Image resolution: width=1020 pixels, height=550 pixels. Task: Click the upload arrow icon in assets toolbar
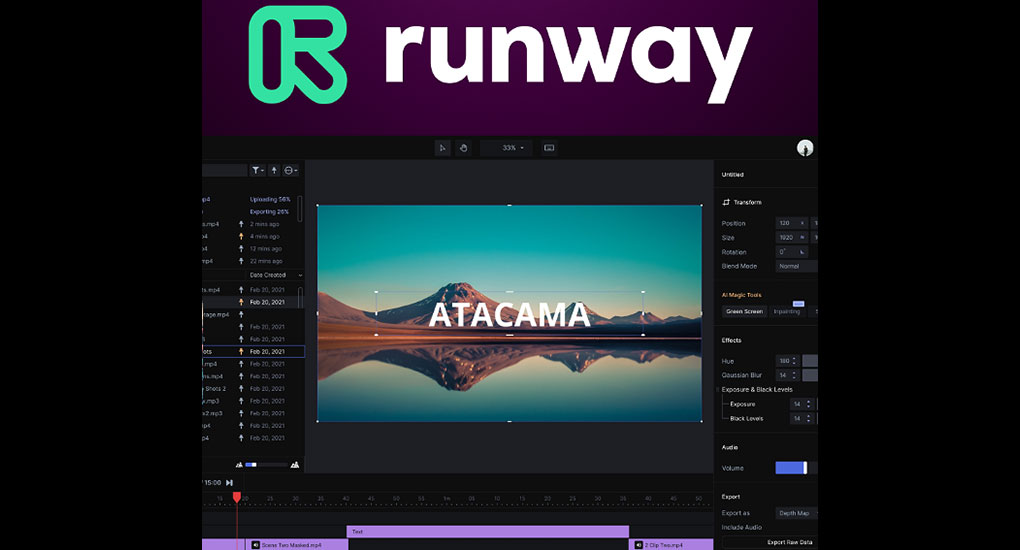274,171
